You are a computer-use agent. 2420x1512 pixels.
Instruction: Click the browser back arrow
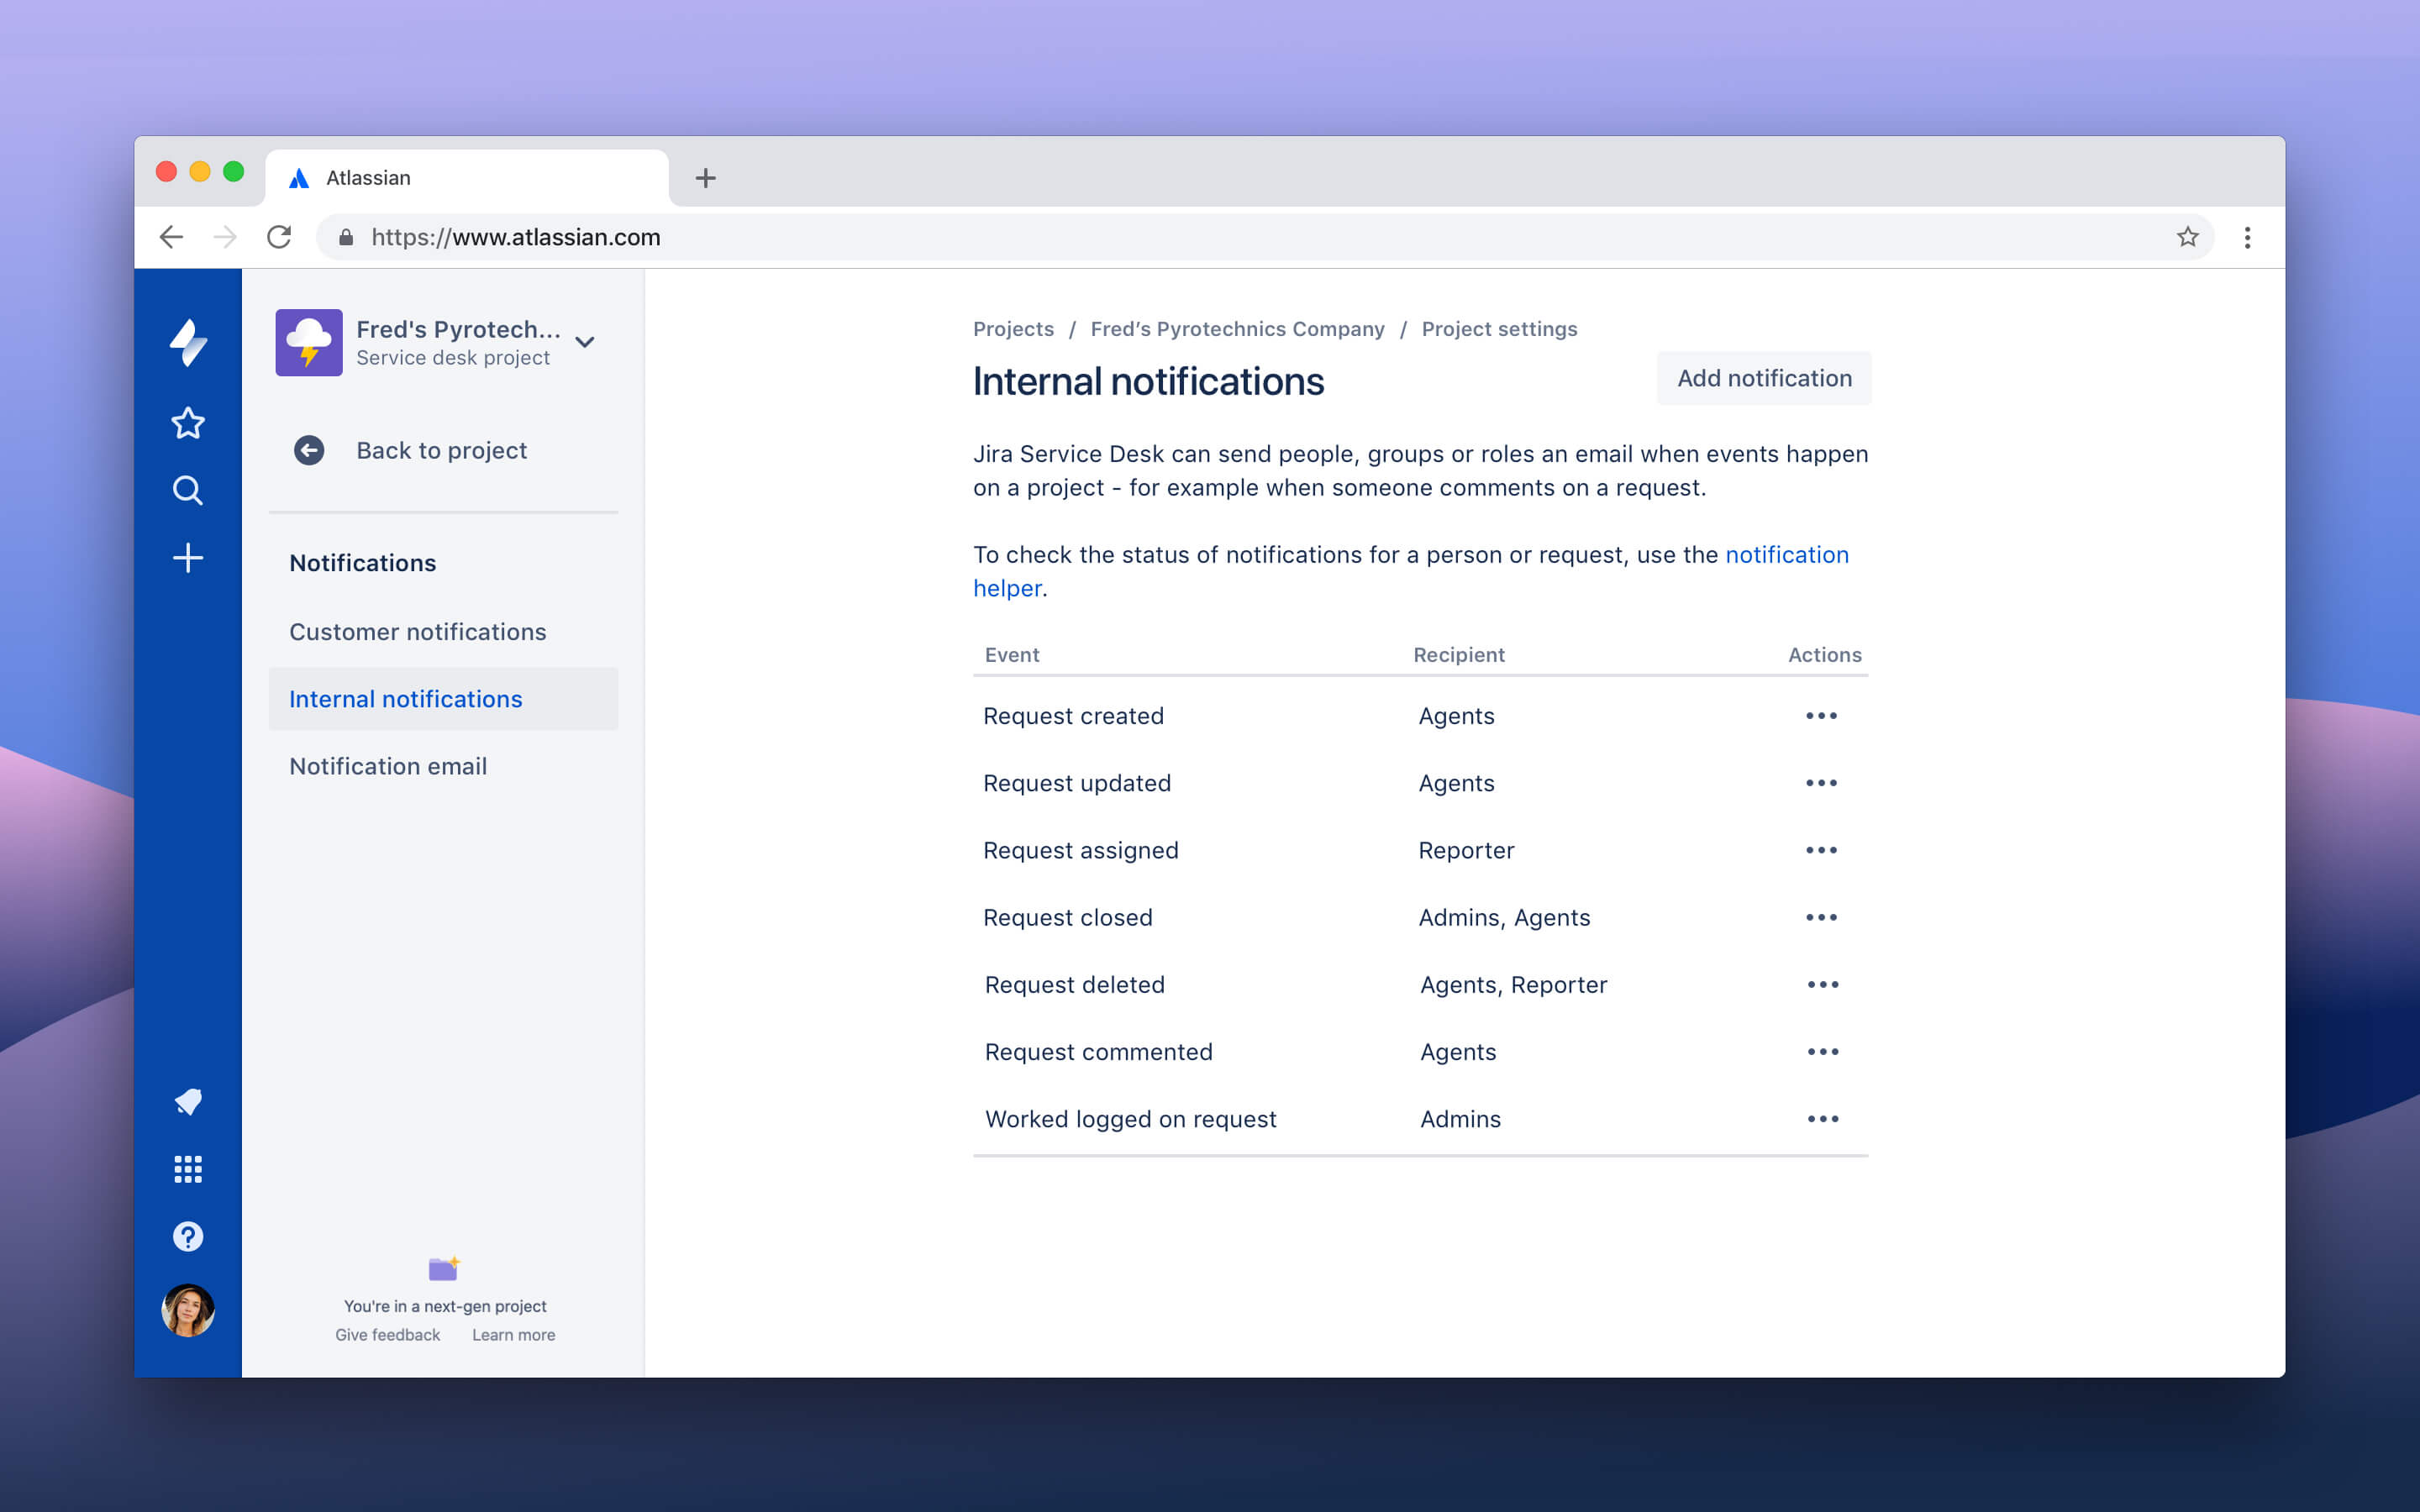pos(171,237)
